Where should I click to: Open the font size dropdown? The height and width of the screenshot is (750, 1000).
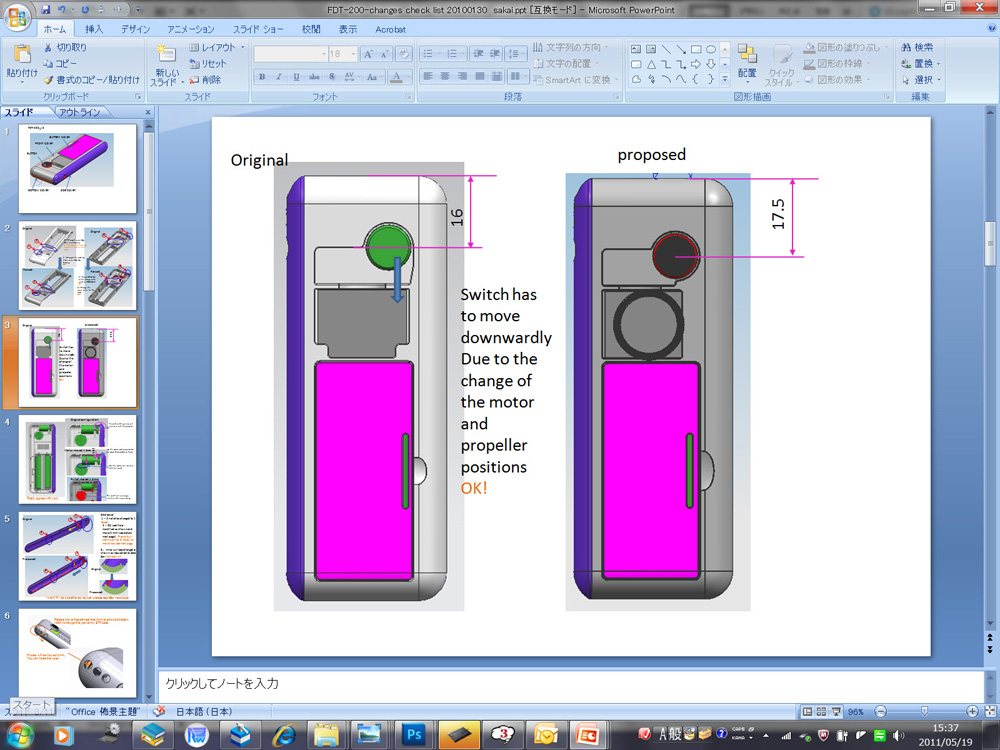coord(351,54)
